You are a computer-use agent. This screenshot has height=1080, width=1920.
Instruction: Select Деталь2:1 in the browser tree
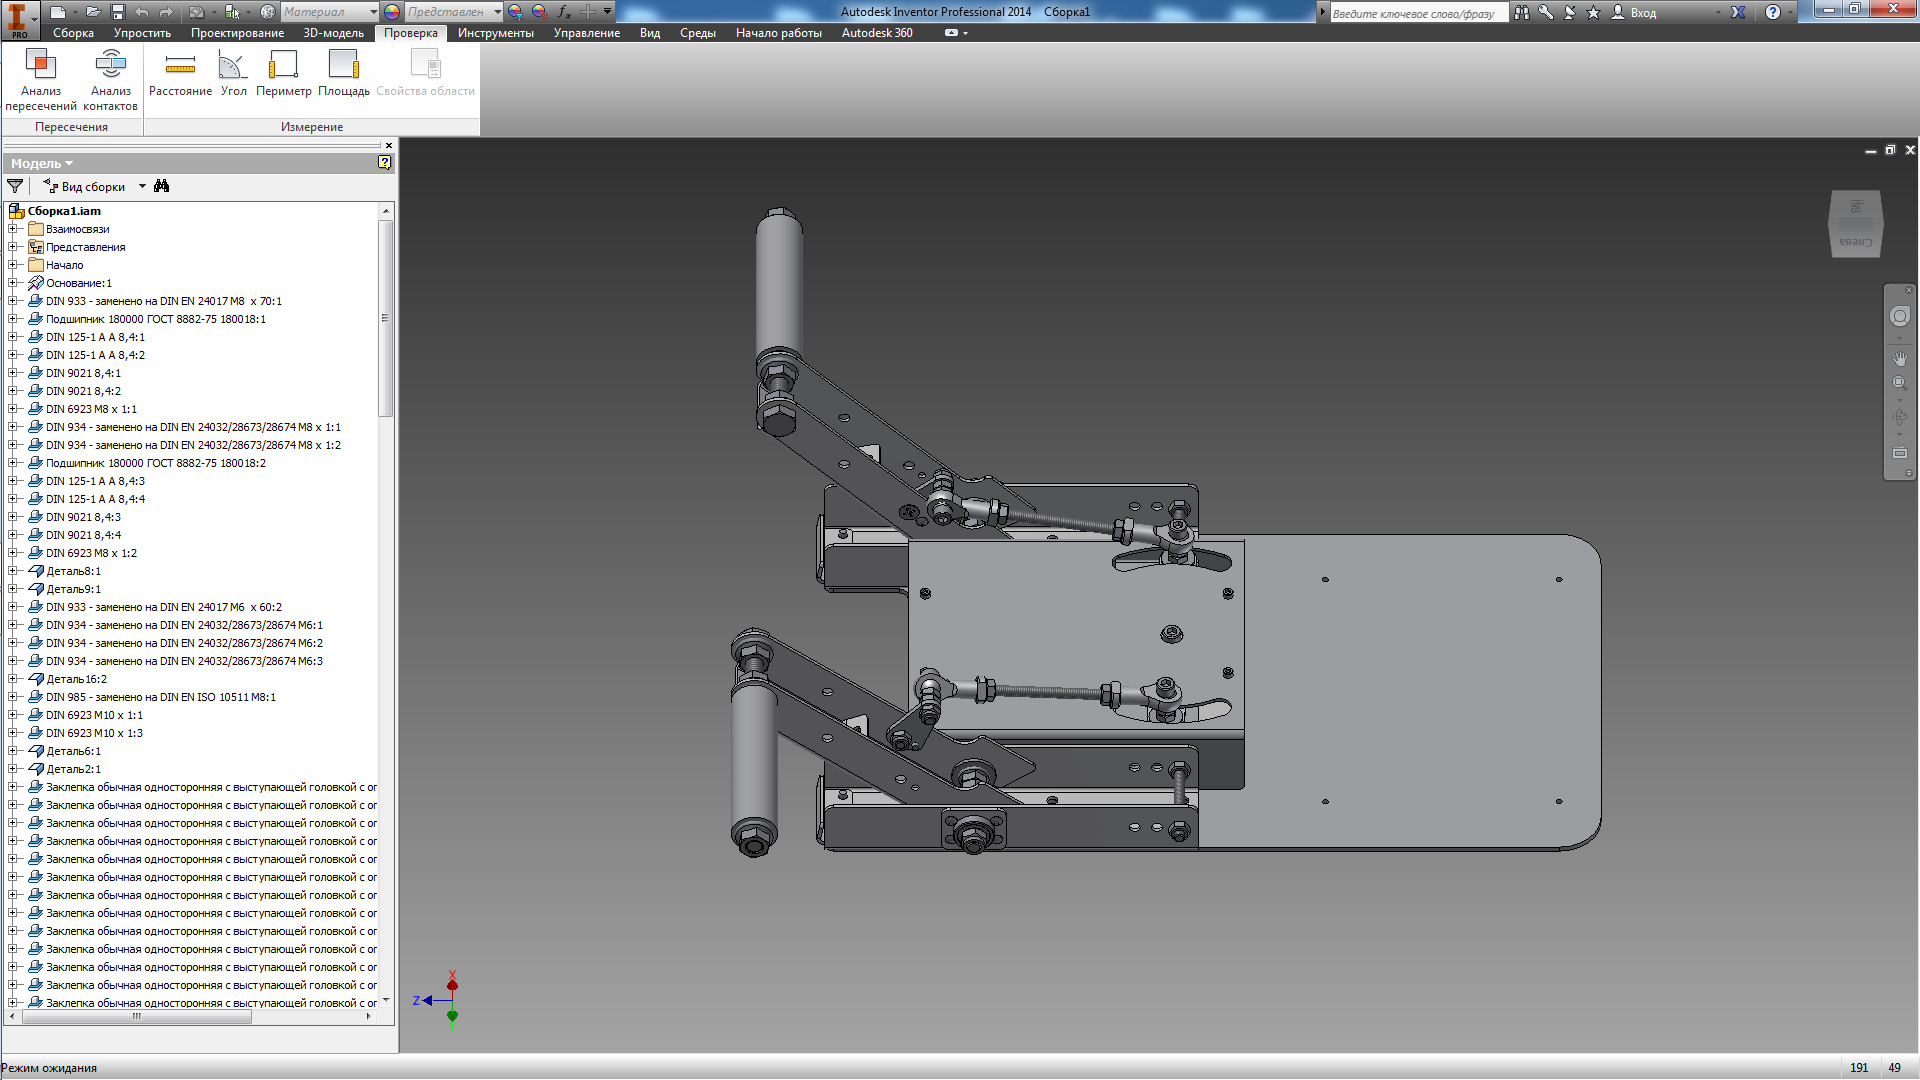(73, 769)
